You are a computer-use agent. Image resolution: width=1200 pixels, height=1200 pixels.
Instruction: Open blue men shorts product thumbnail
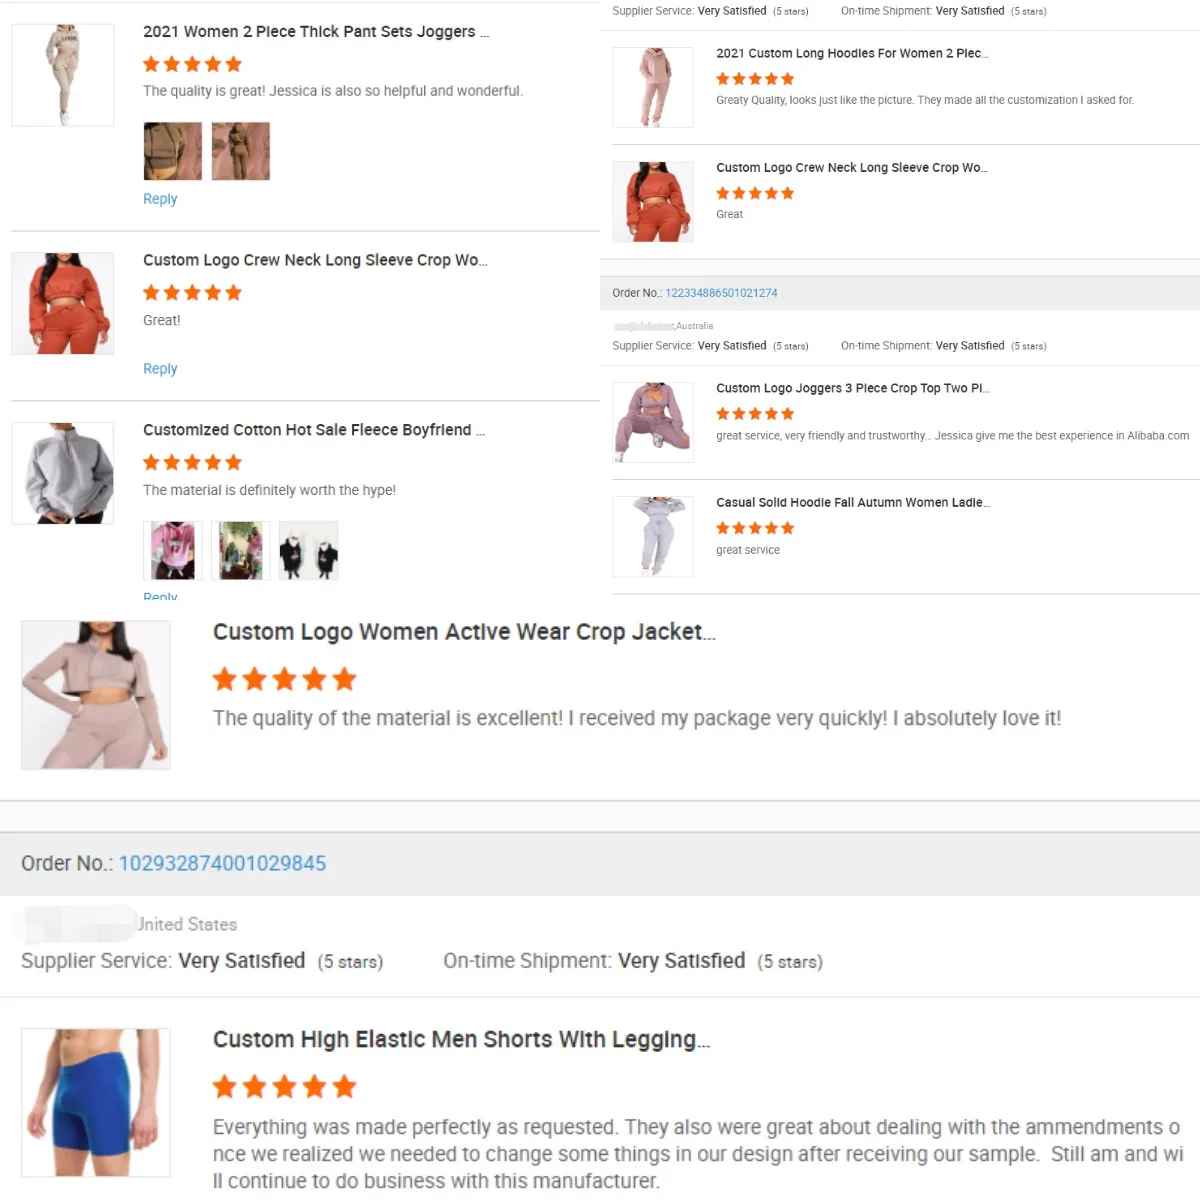click(x=96, y=1102)
